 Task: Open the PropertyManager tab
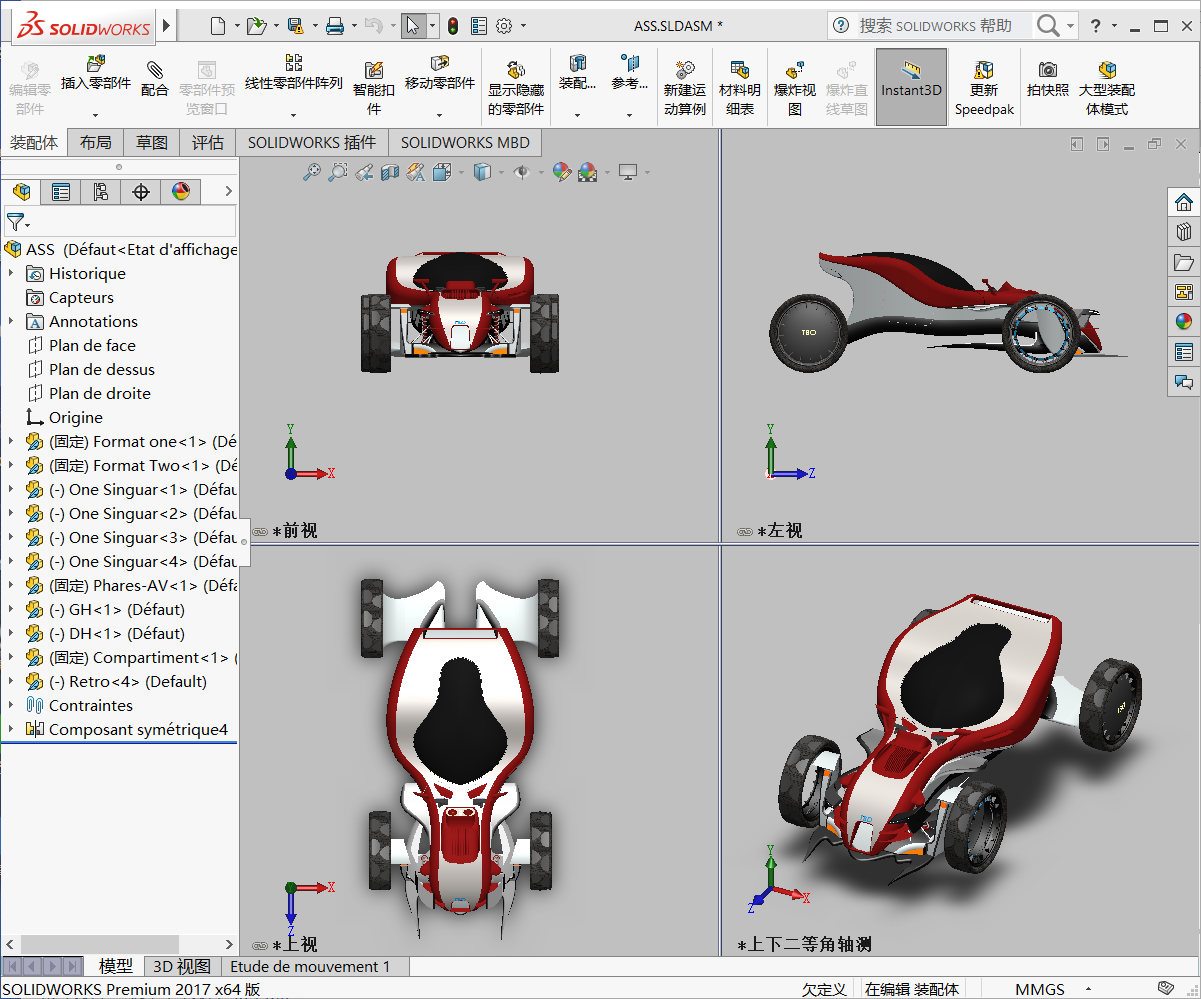pyautogui.click(x=61, y=192)
